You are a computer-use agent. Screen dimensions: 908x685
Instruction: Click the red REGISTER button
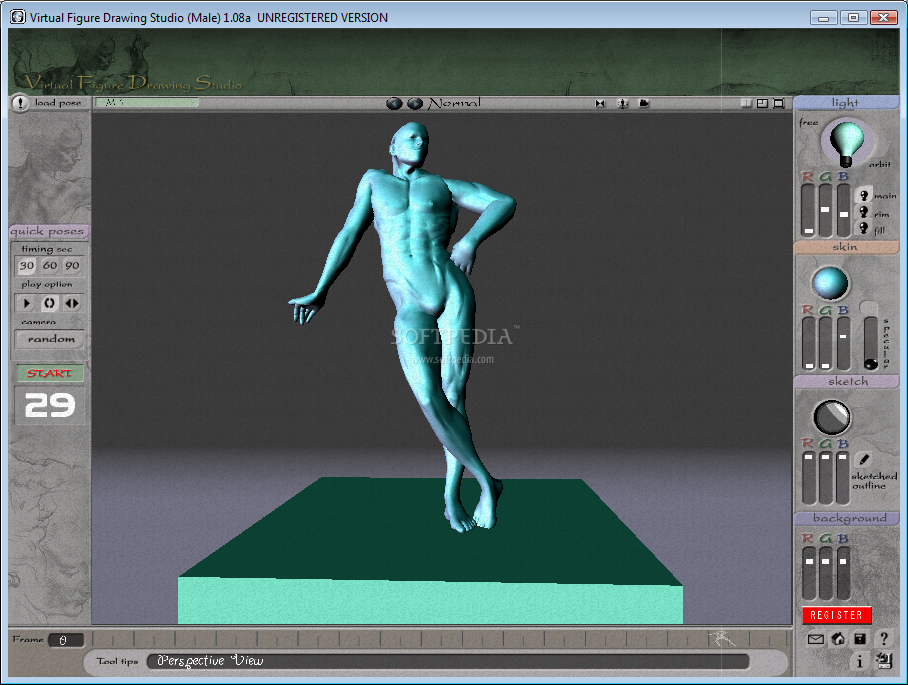[x=837, y=615]
